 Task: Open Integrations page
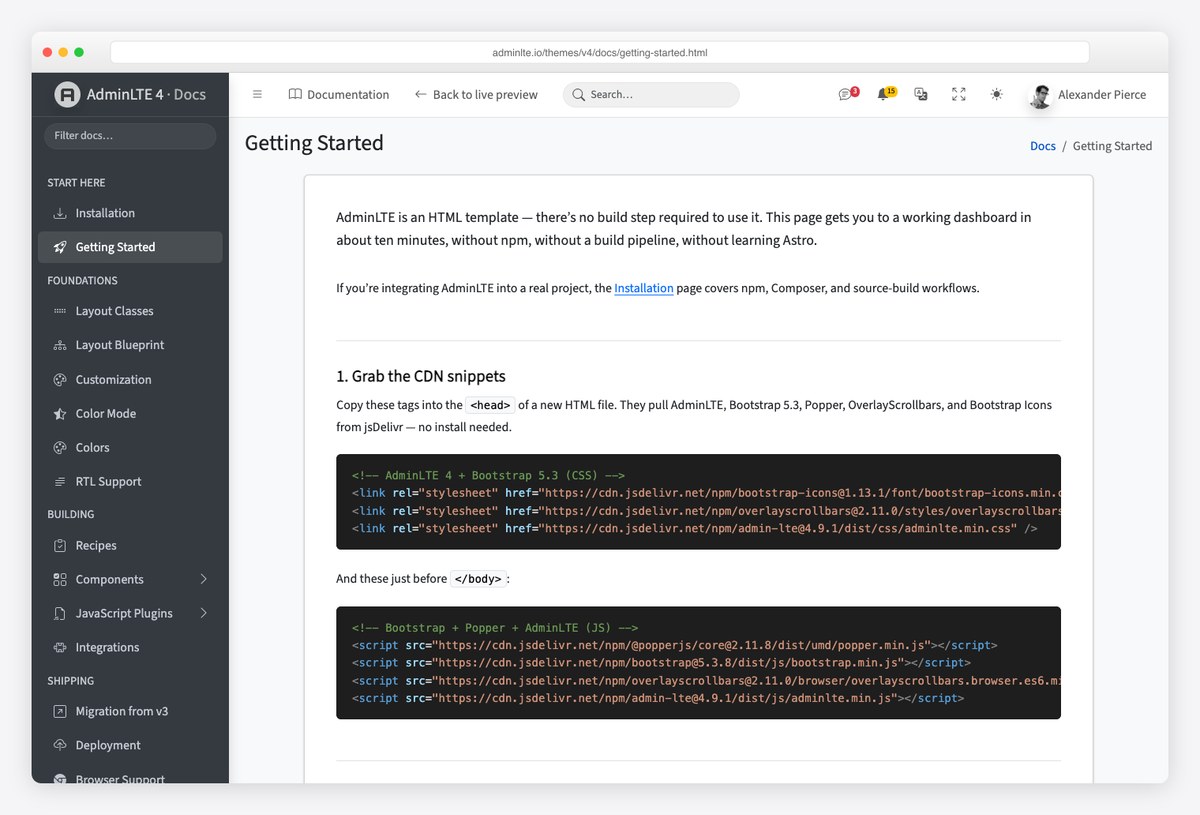click(130, 647)
